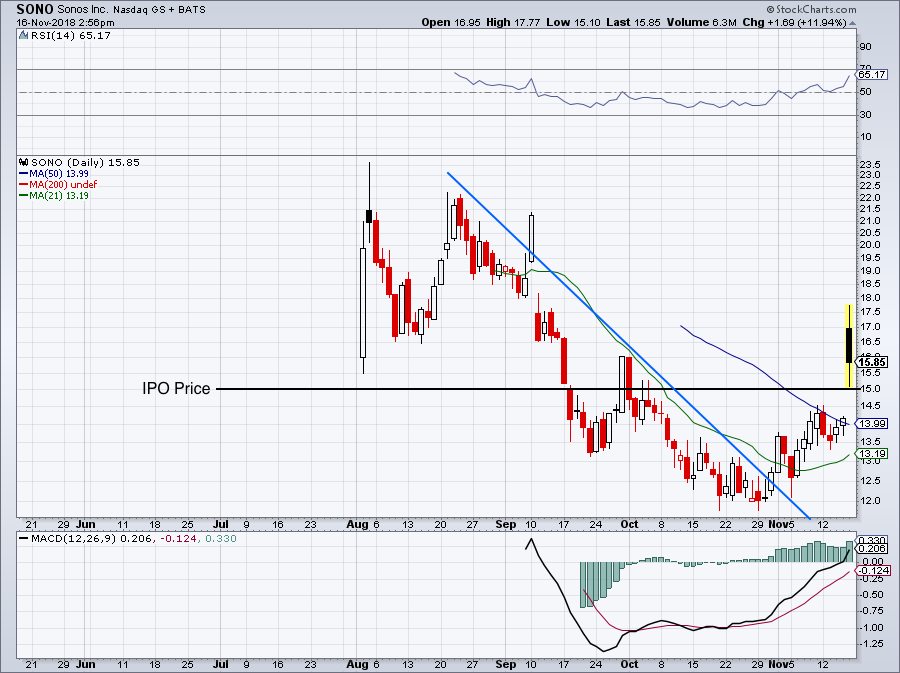Click the High 17.77 header value

[x=513, y=22]
